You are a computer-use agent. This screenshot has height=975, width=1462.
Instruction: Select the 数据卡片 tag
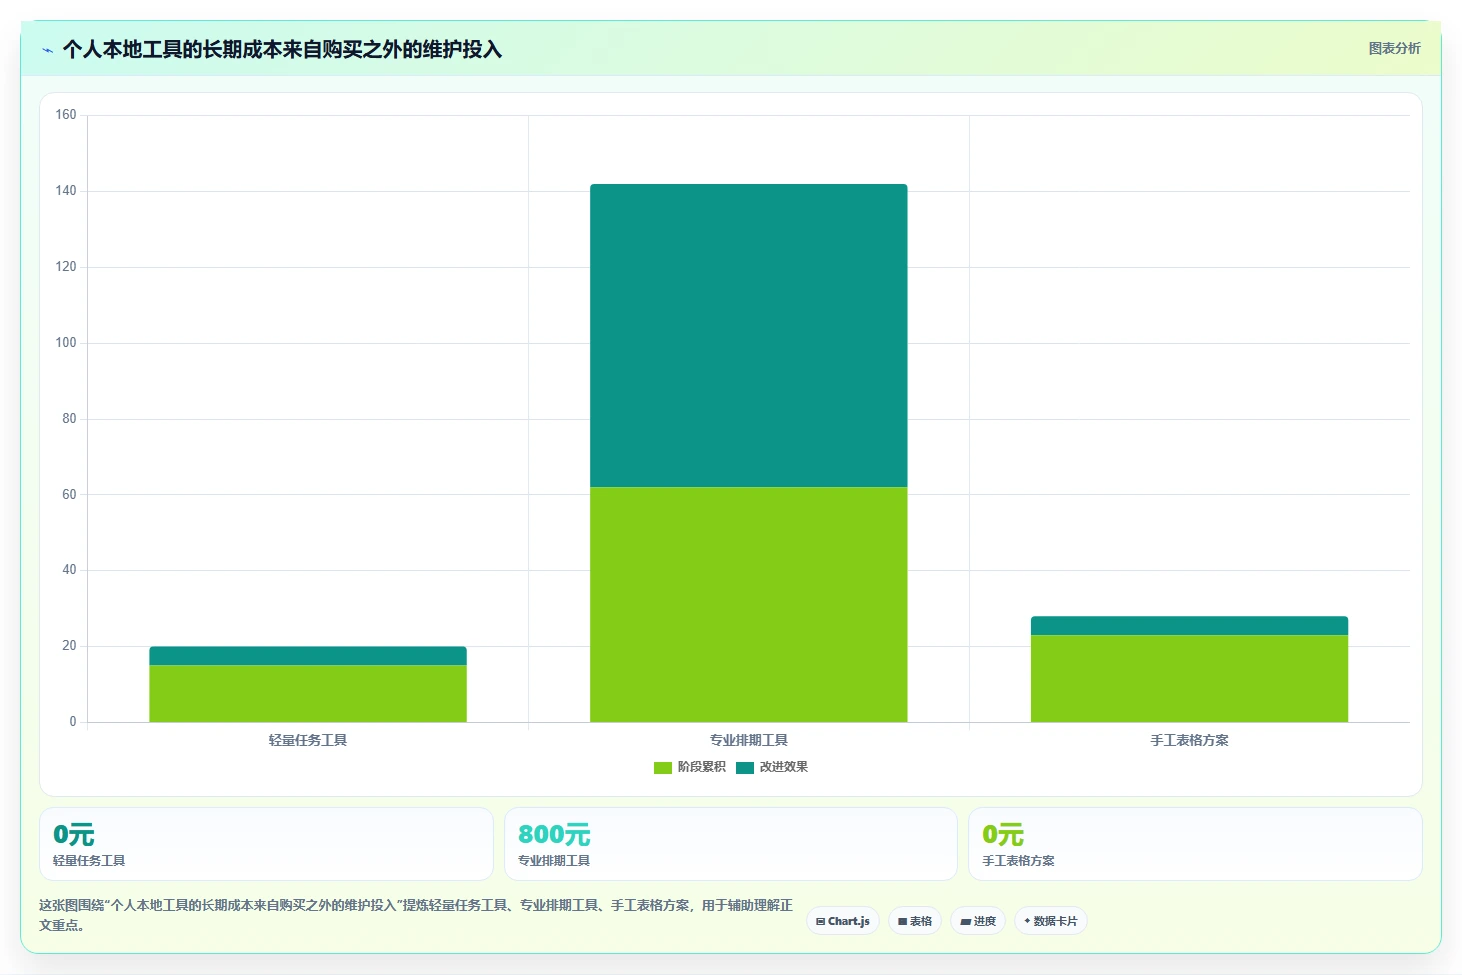click(x=1051, y=921)
